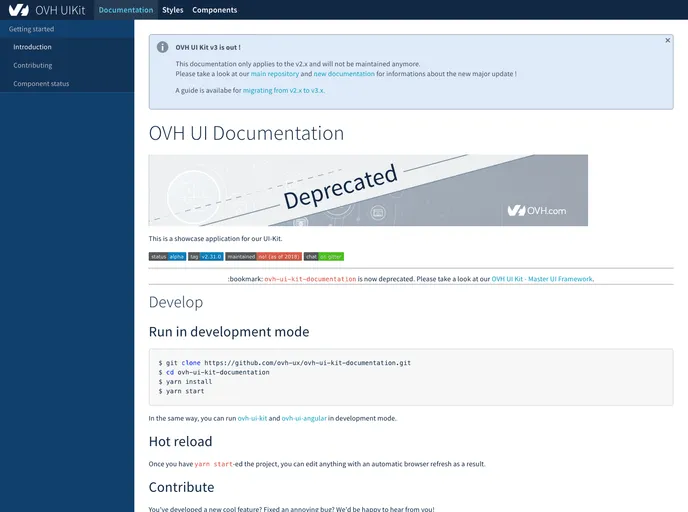Open the Introduction sidebar item
688x512 pixels.
(67, 47)
